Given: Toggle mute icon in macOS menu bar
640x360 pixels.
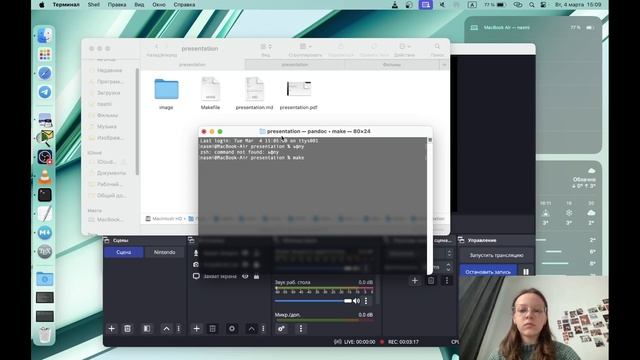Looking at the screenshot, I should click(442, 4).
